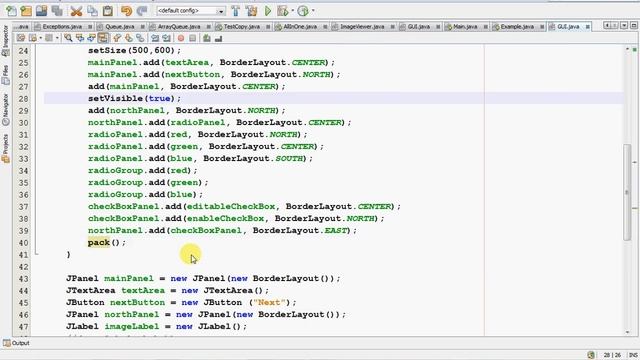The width and height of the screenshot is (640, 360).
Task: Close the Main.java tab
Action: (x=485, y=27)
